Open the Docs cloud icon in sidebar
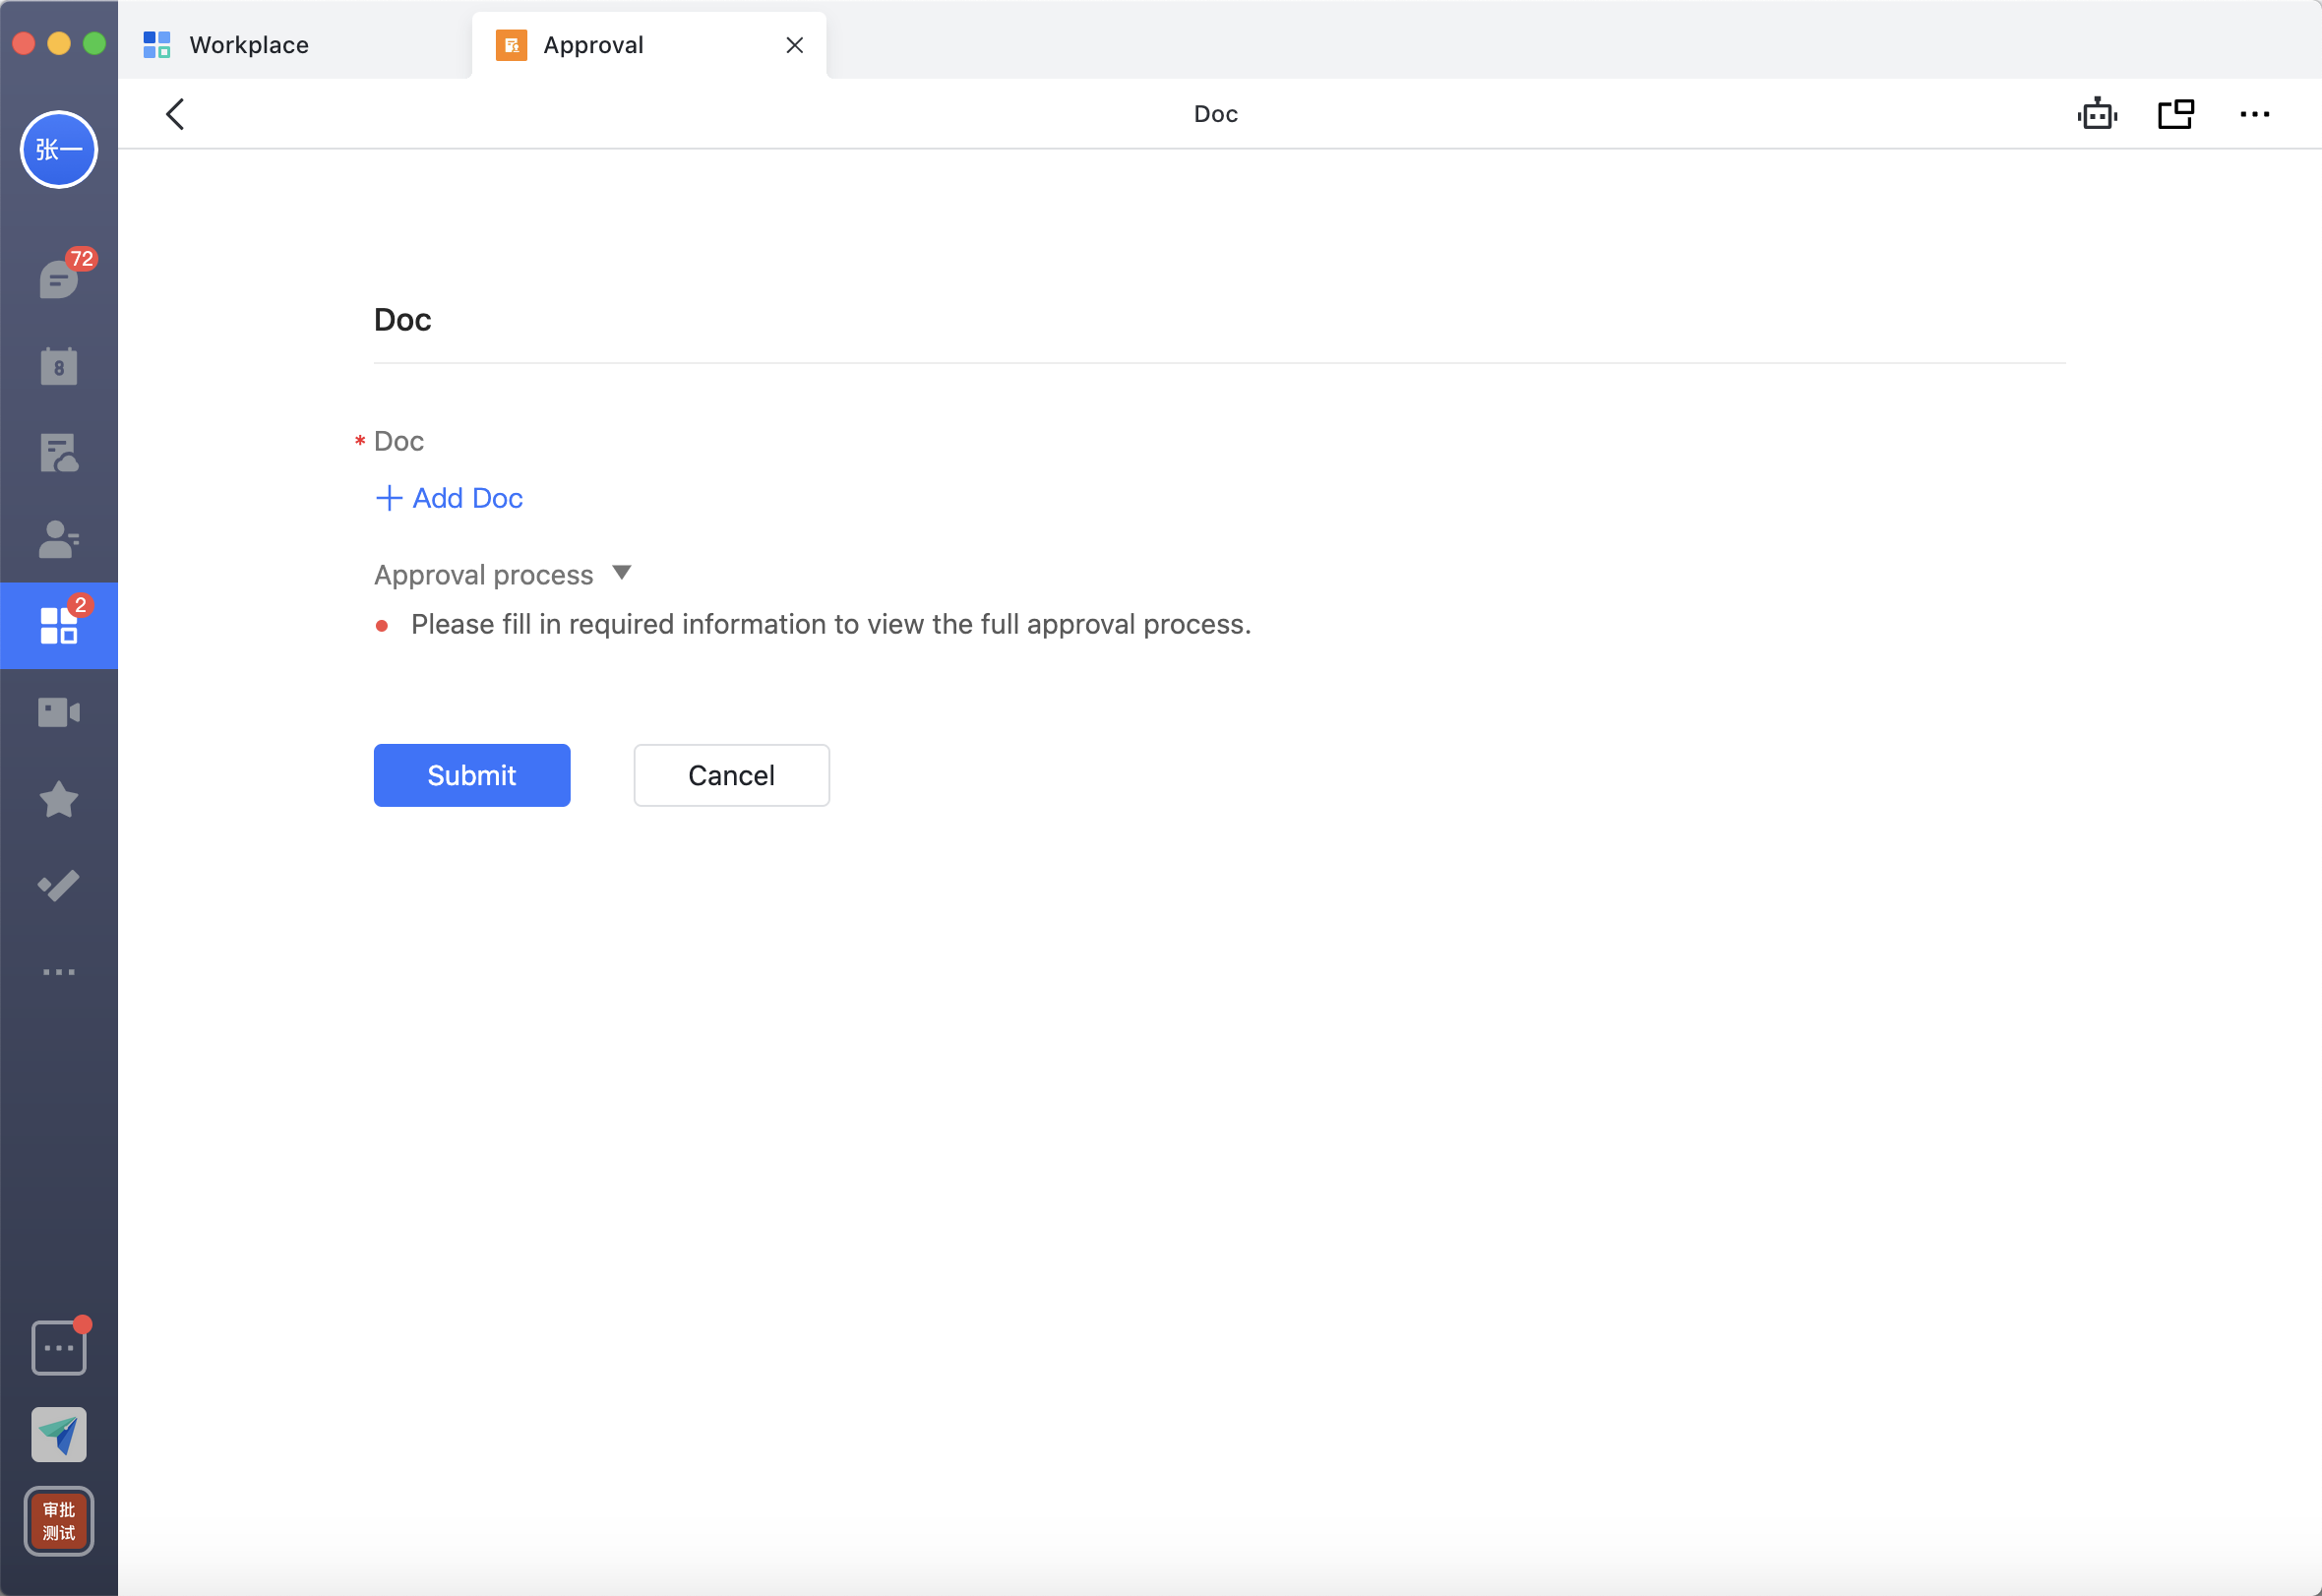The image size is (2322, 1596). (59, 453)
